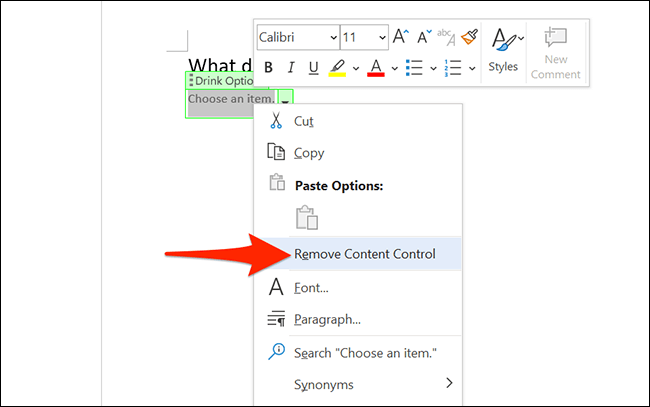Open the Styles gallery
The height and width of the screenshot is (407, 650).
503,49
